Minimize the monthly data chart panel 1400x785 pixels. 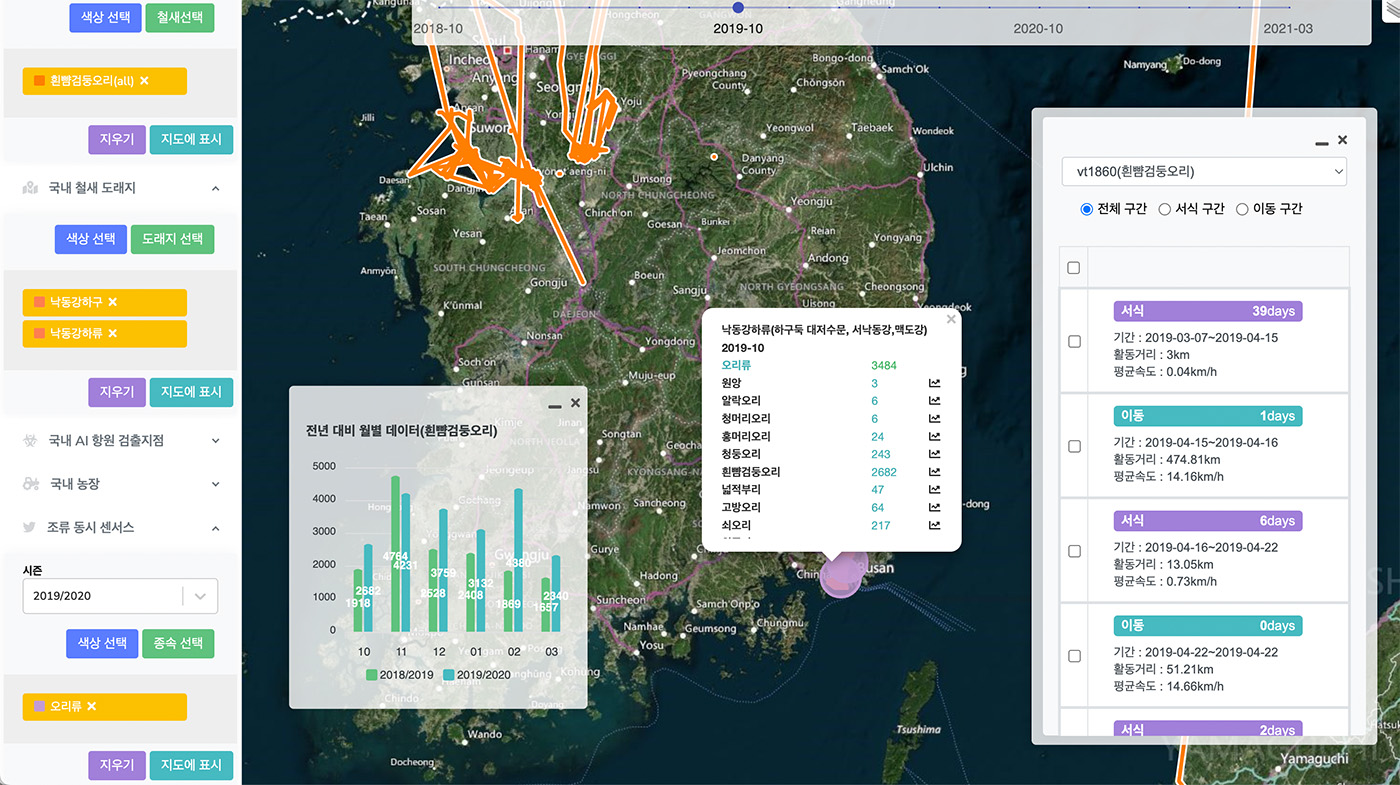pos(555,405)
